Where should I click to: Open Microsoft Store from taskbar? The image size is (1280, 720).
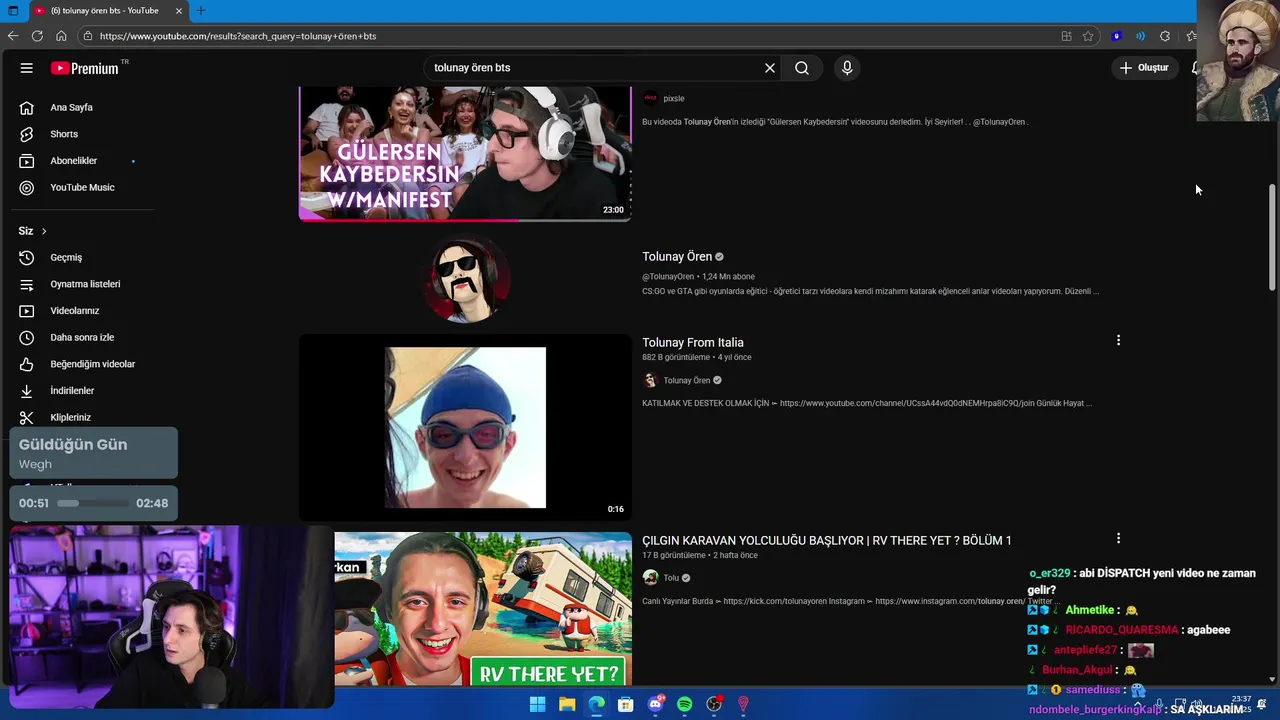(x=626, y=704)
